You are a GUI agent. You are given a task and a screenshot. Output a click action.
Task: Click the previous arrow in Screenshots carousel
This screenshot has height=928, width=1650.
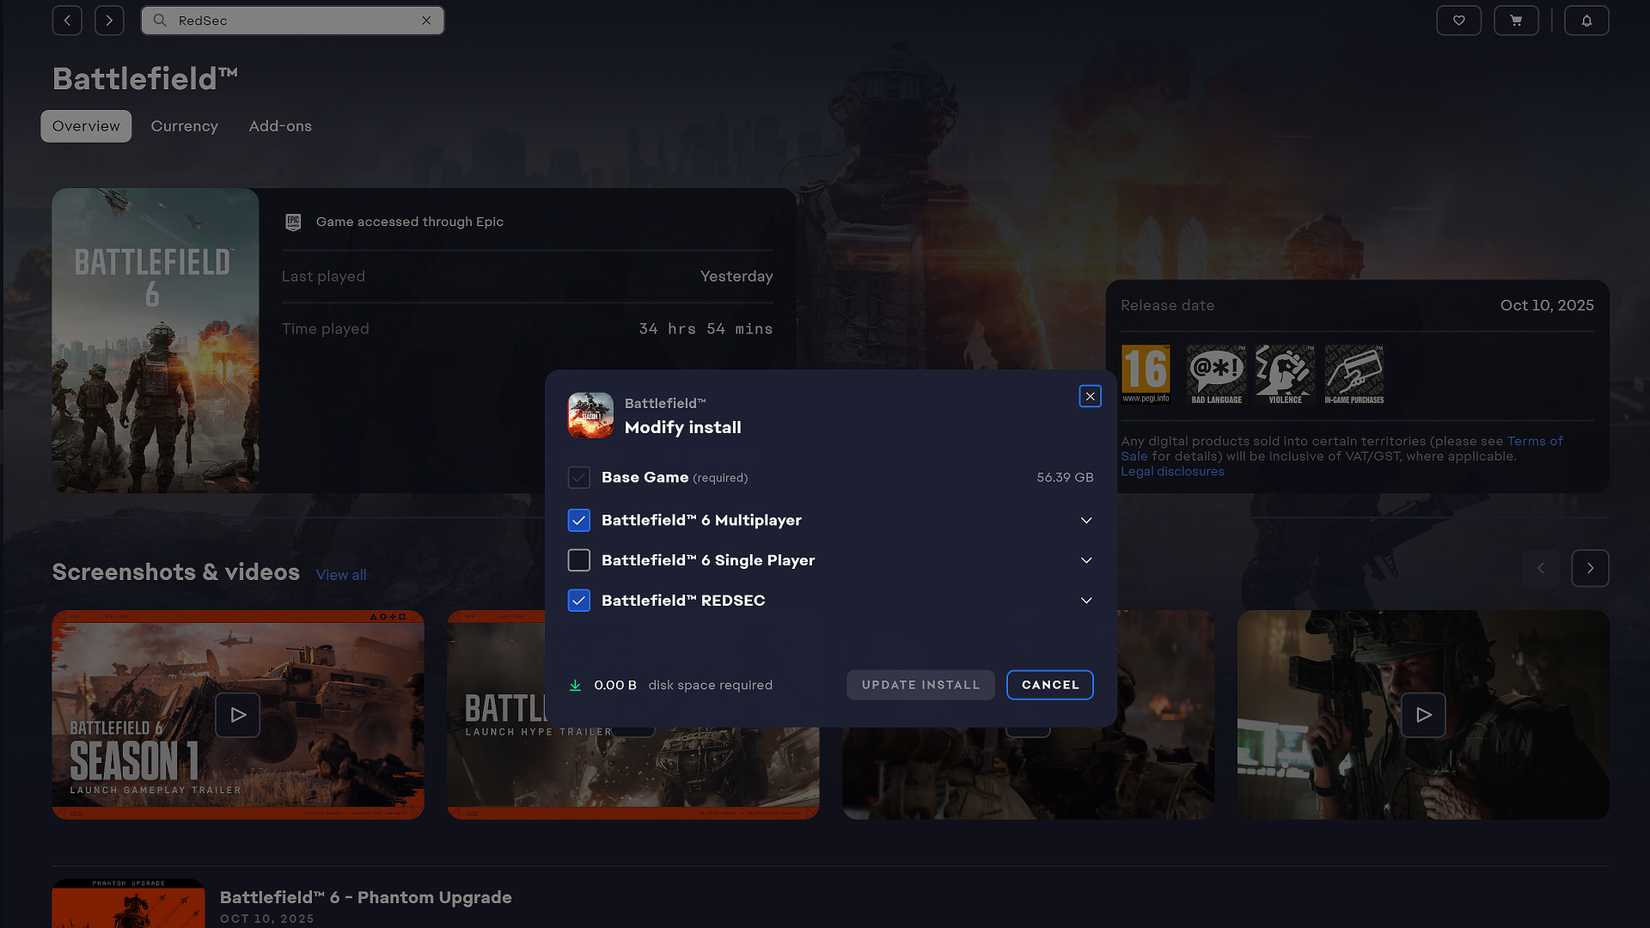[1541, 567]
